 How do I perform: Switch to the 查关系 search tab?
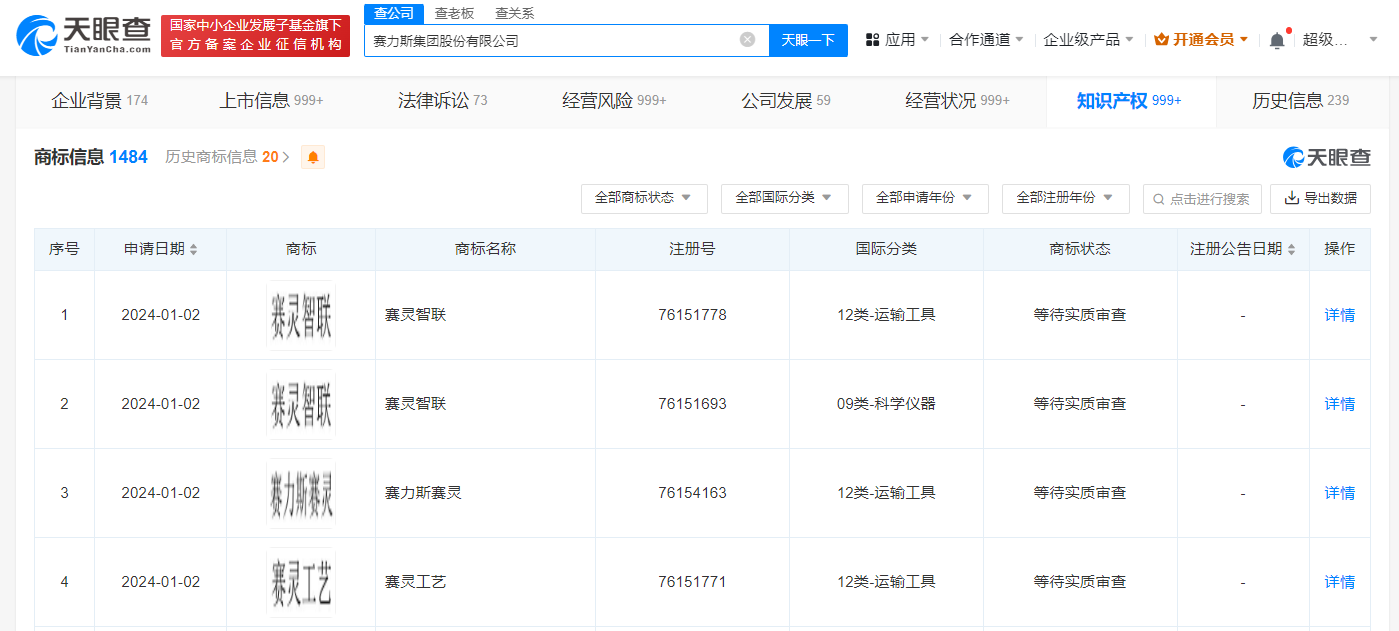514,13
